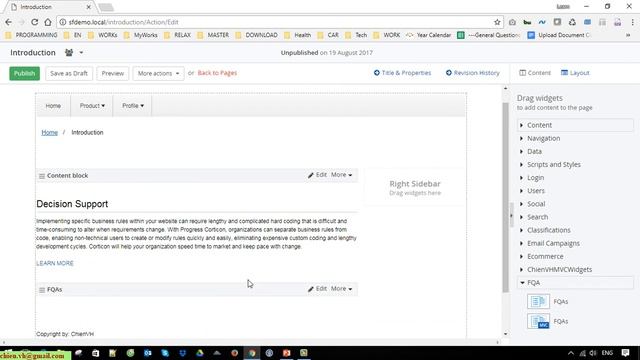Click the camera extension icon
640x360 pixels.
tap(512, 22)
